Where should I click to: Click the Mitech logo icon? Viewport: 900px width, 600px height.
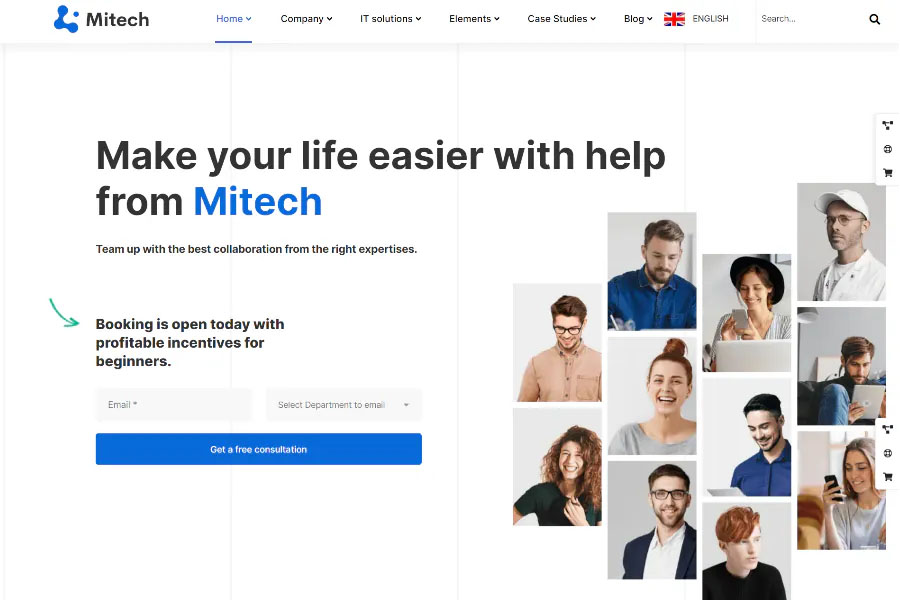coord(66,19)
